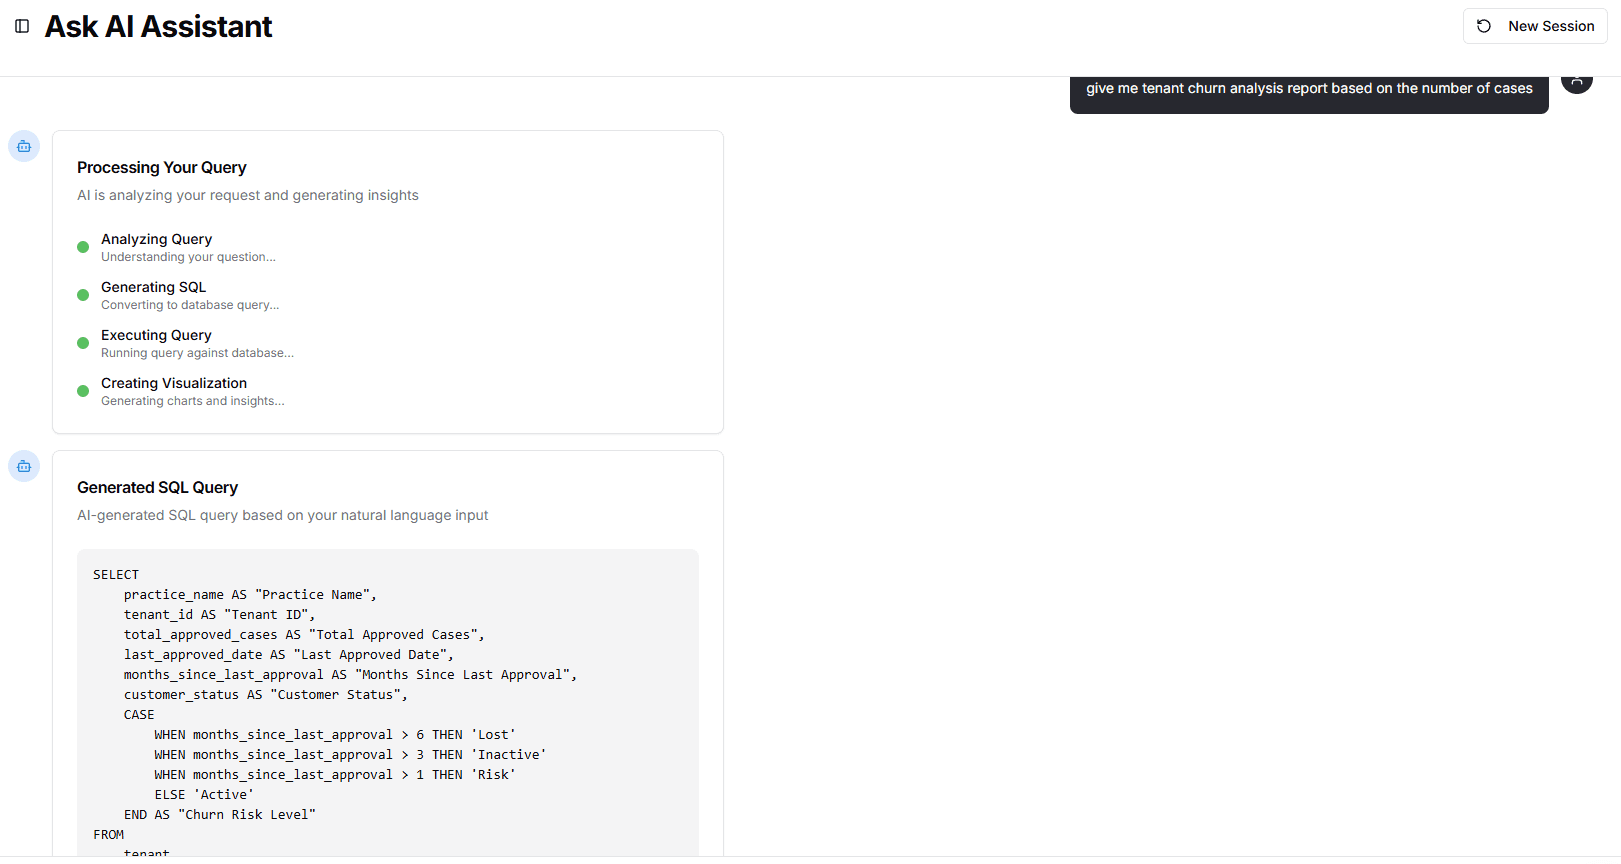Click the bot icon beside Generated SQL Query
This screenshot has height=864, width=1621.
(x=24, y=466)
